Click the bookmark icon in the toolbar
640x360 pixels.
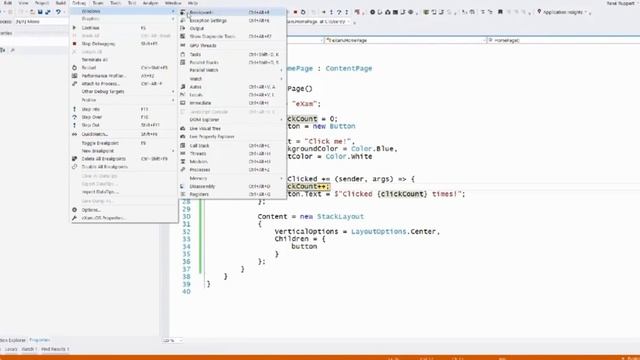pyautogui.click(x=500, y=12)
